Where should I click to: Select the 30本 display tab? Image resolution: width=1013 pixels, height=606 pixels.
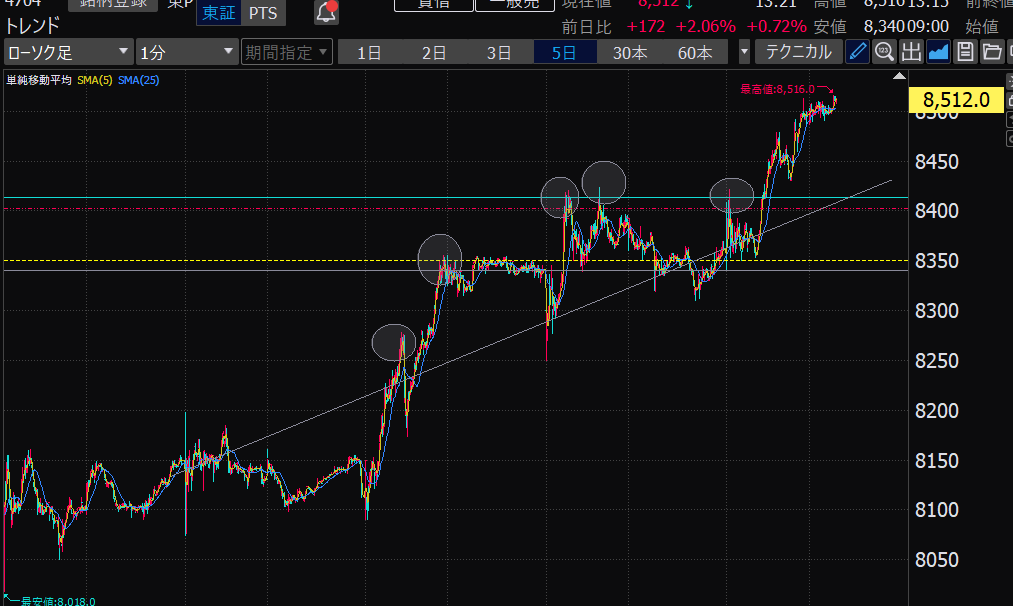(629, 52)
